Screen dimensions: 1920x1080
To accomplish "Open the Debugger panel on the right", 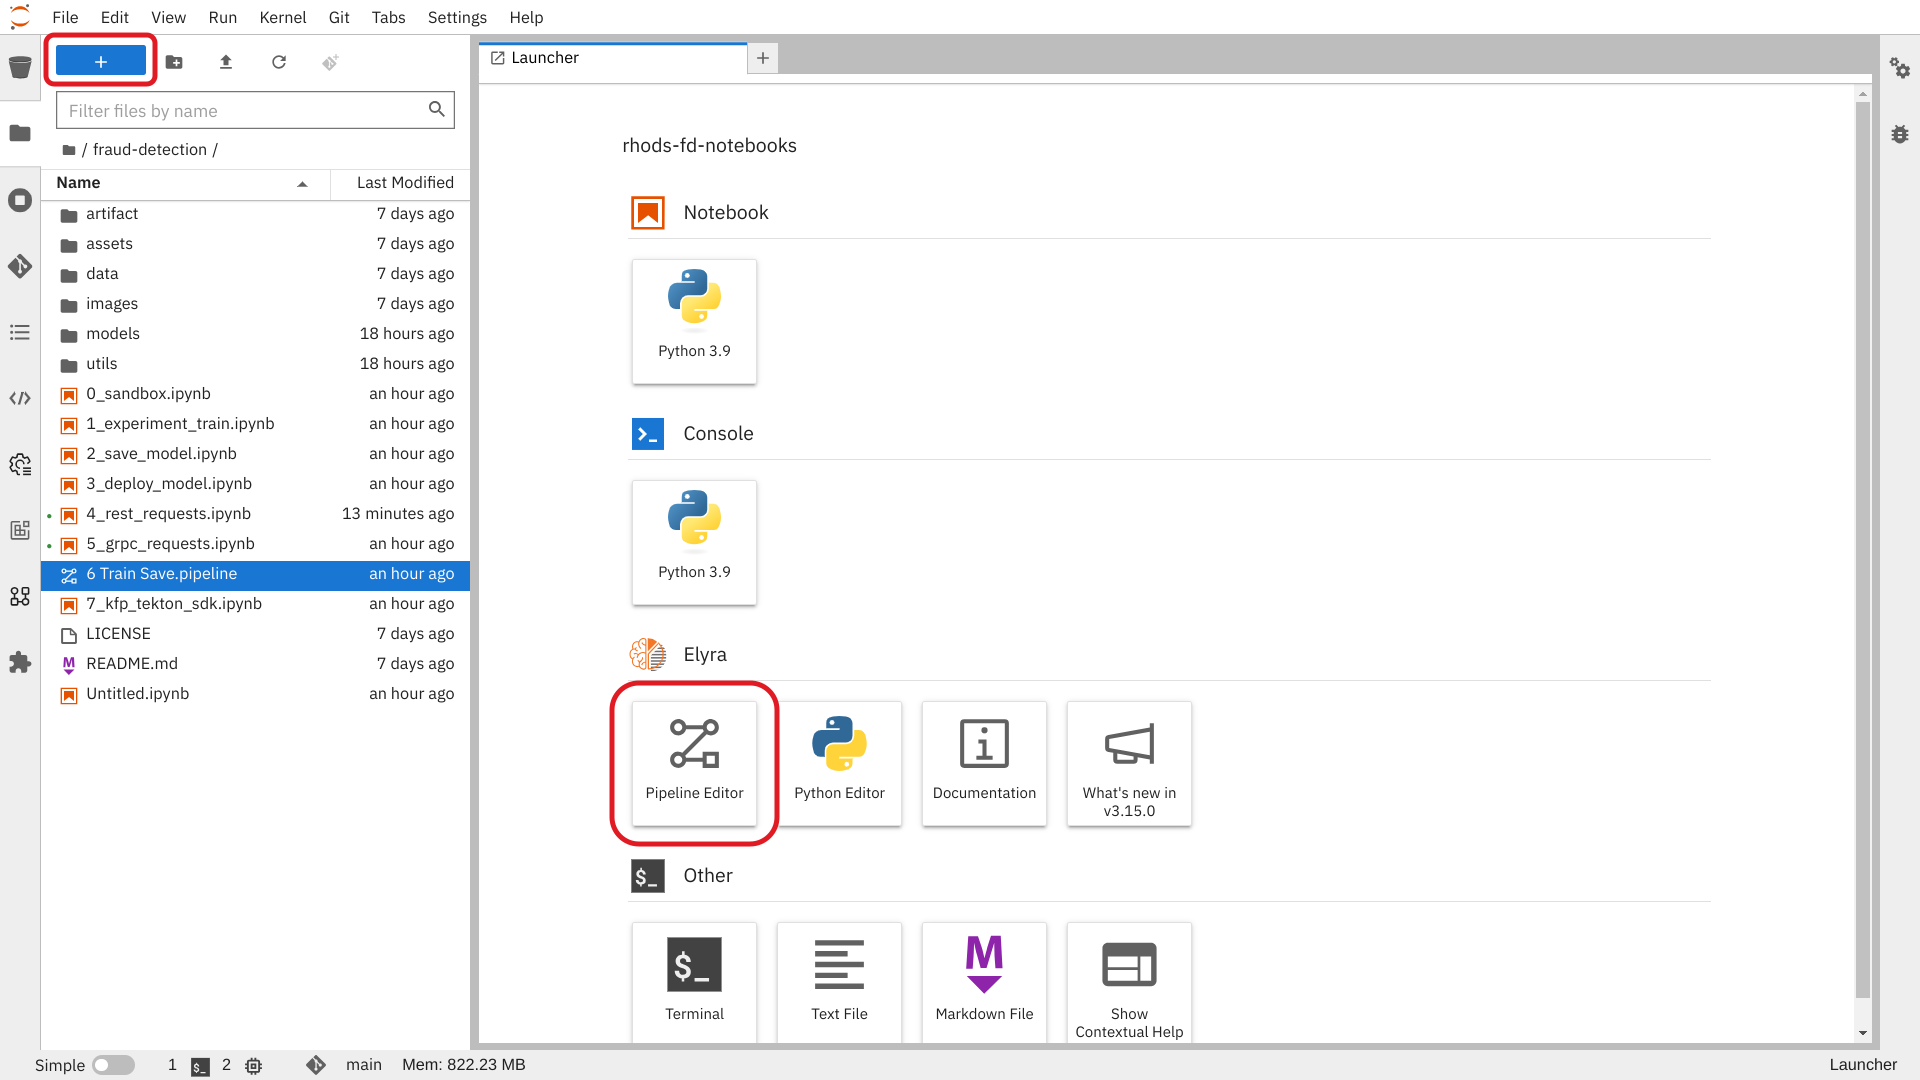I will [1901, 134].
